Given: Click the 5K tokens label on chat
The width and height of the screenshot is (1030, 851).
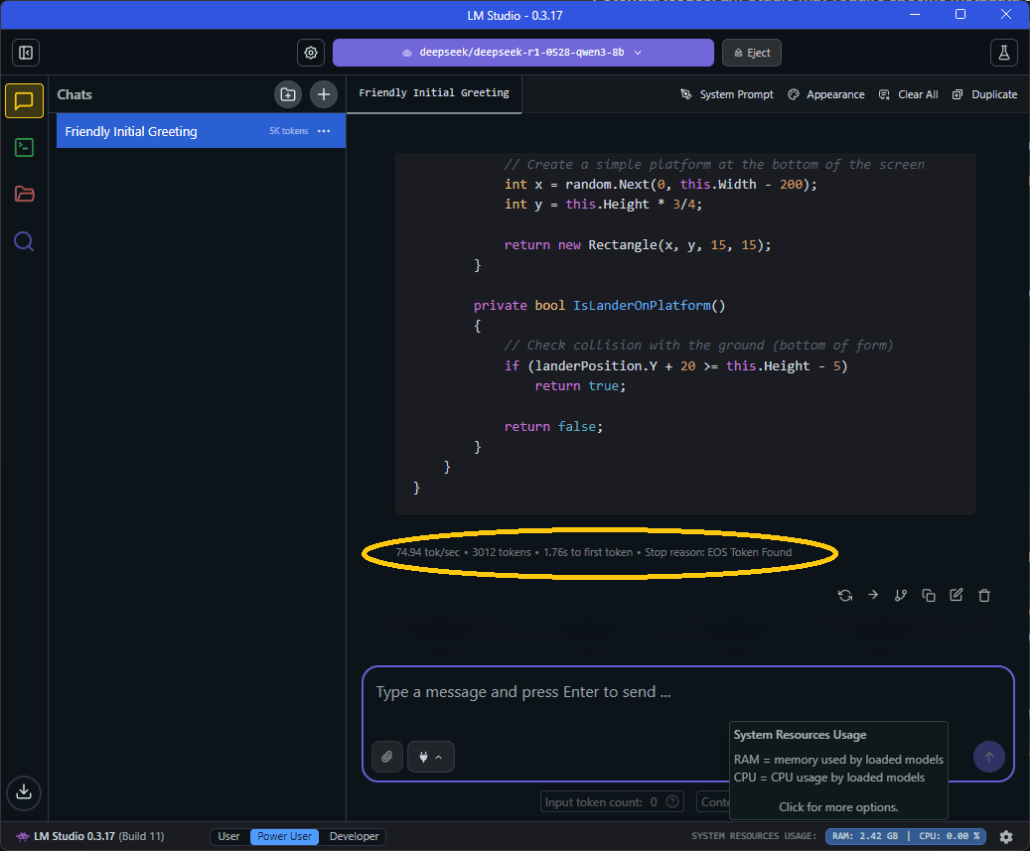Looking at the screenshot, I should (288, 131).
